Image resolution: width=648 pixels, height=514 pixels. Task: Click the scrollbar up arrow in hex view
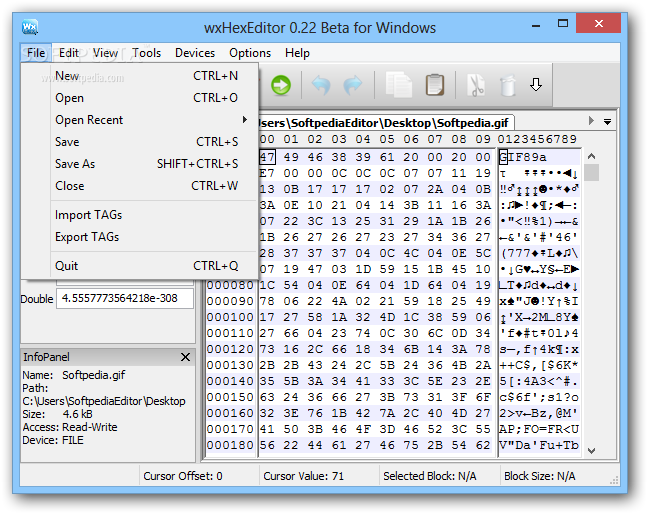click(591, 157)
